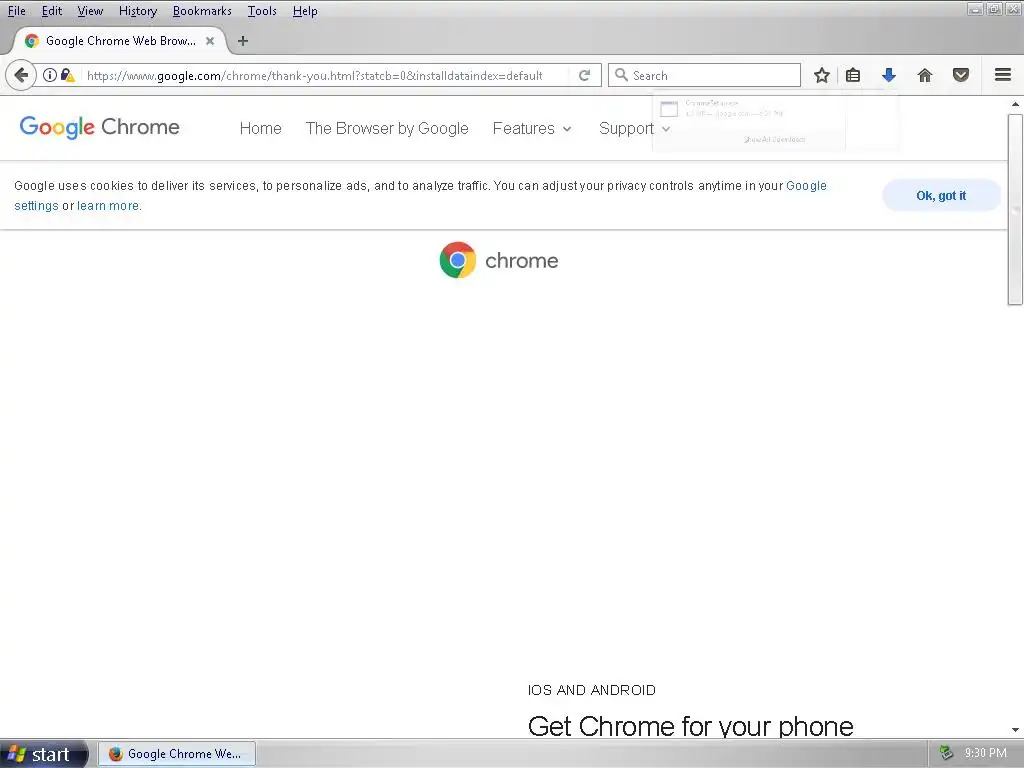Open the Bookmarks menu

click(x=202, y=10)
